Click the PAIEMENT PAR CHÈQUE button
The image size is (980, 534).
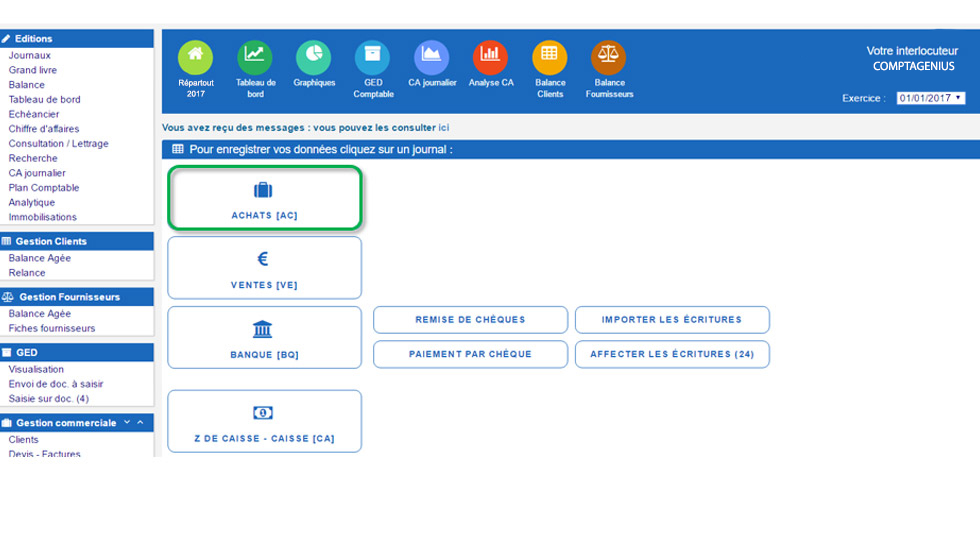(x=470, y=354)
